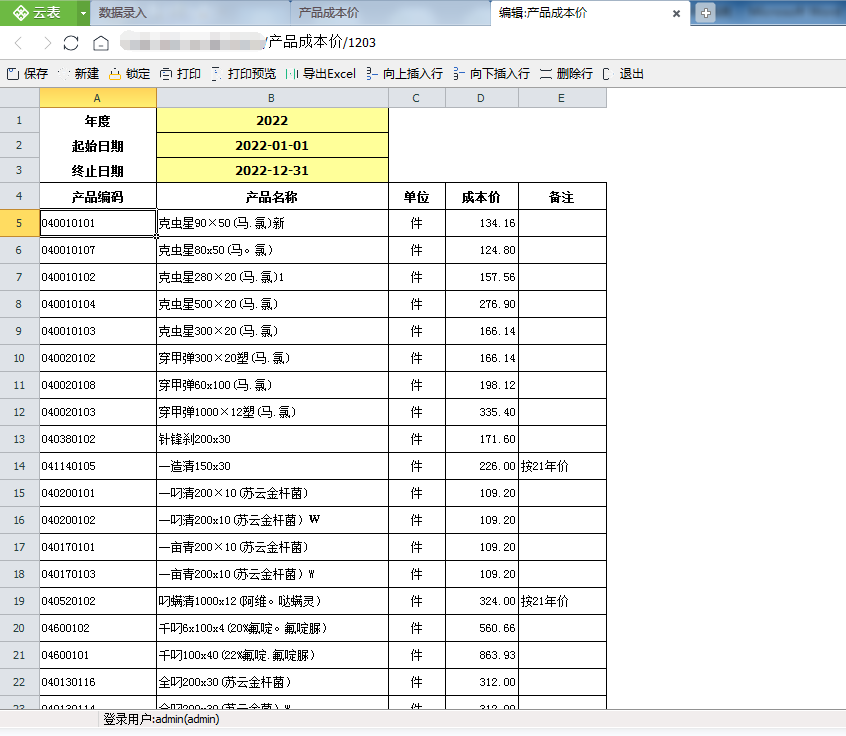Select column header C
The height and width of the screenshot is (736, 846).
pyautogui.click(x=417, y=98)
